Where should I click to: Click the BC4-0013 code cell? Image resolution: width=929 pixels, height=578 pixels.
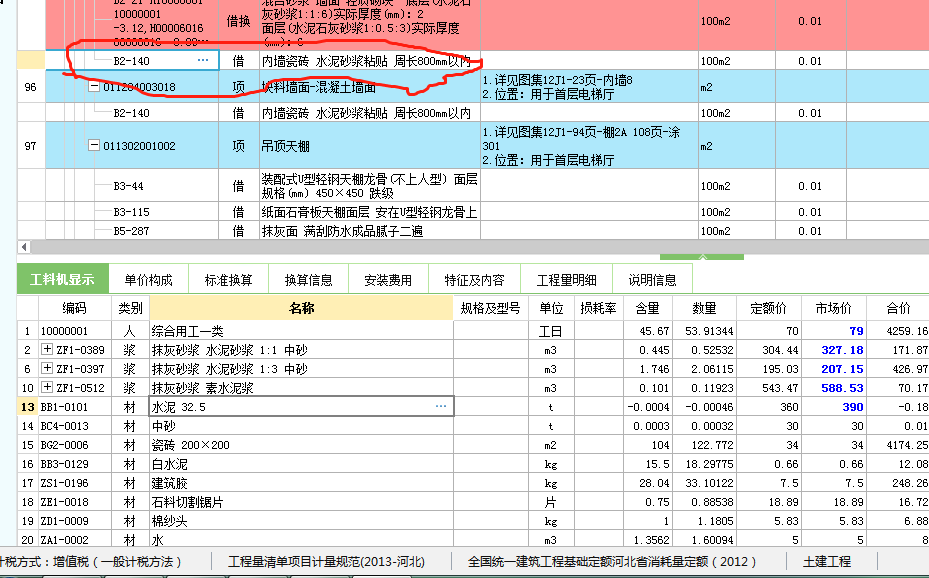click(x=75, y=426)
